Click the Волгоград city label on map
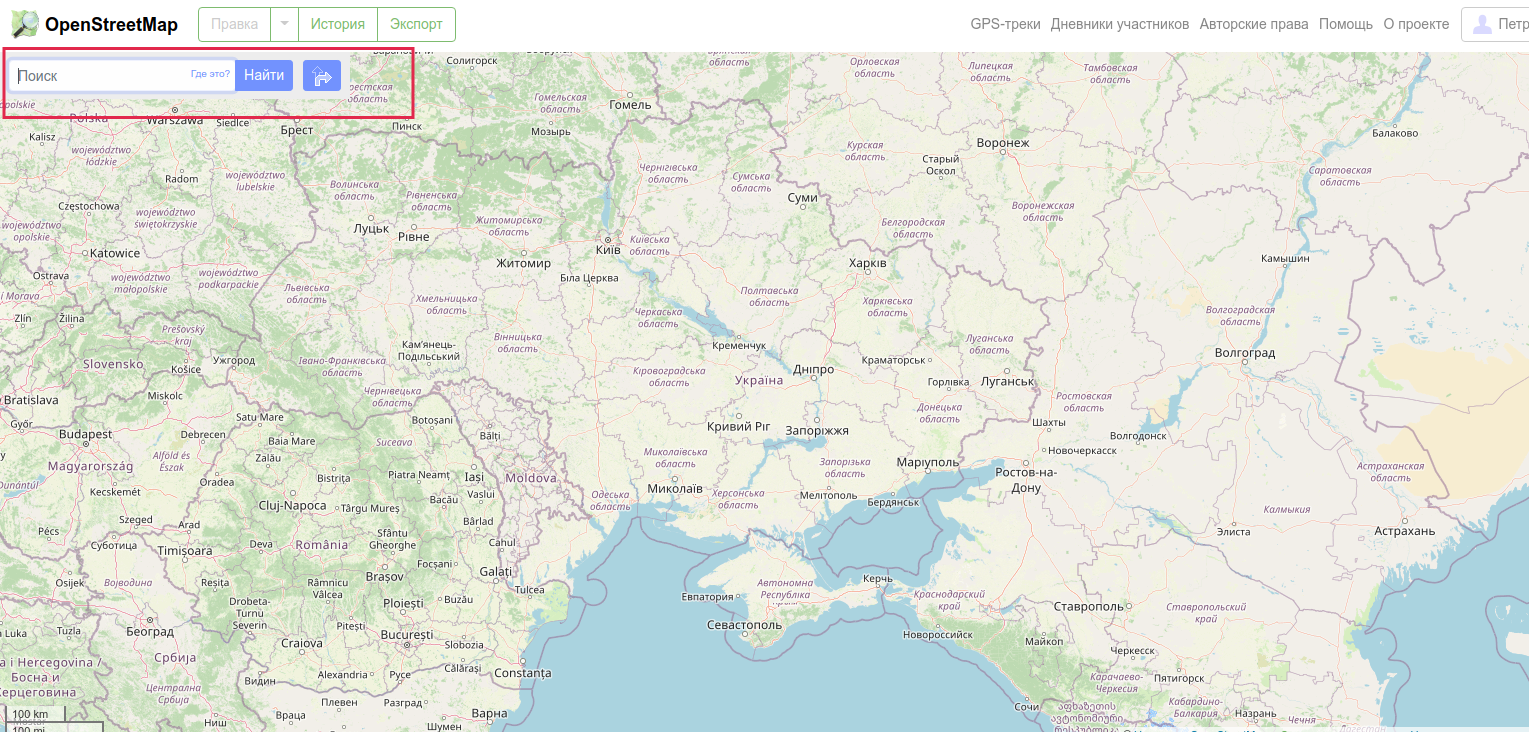The image size is (1529, 732). click(x=1244, y=353)
